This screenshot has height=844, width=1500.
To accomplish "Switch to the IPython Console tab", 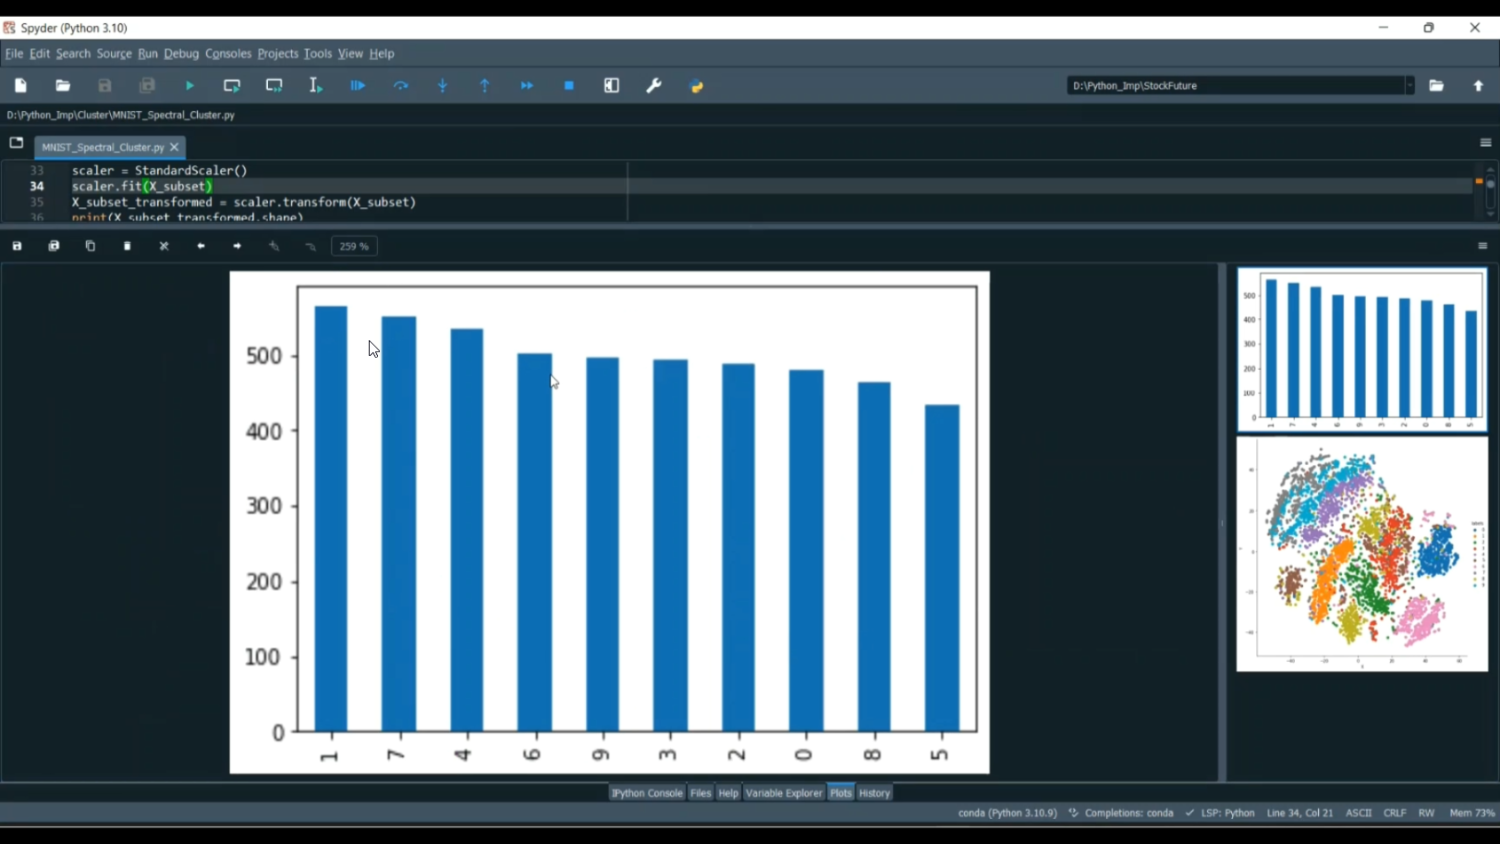I will 647,793.
